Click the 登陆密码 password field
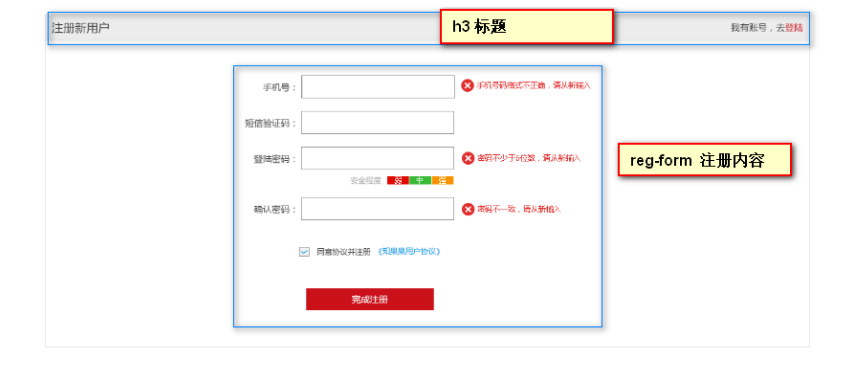Viewport: 863px width, 372px height. pos(377,158)
